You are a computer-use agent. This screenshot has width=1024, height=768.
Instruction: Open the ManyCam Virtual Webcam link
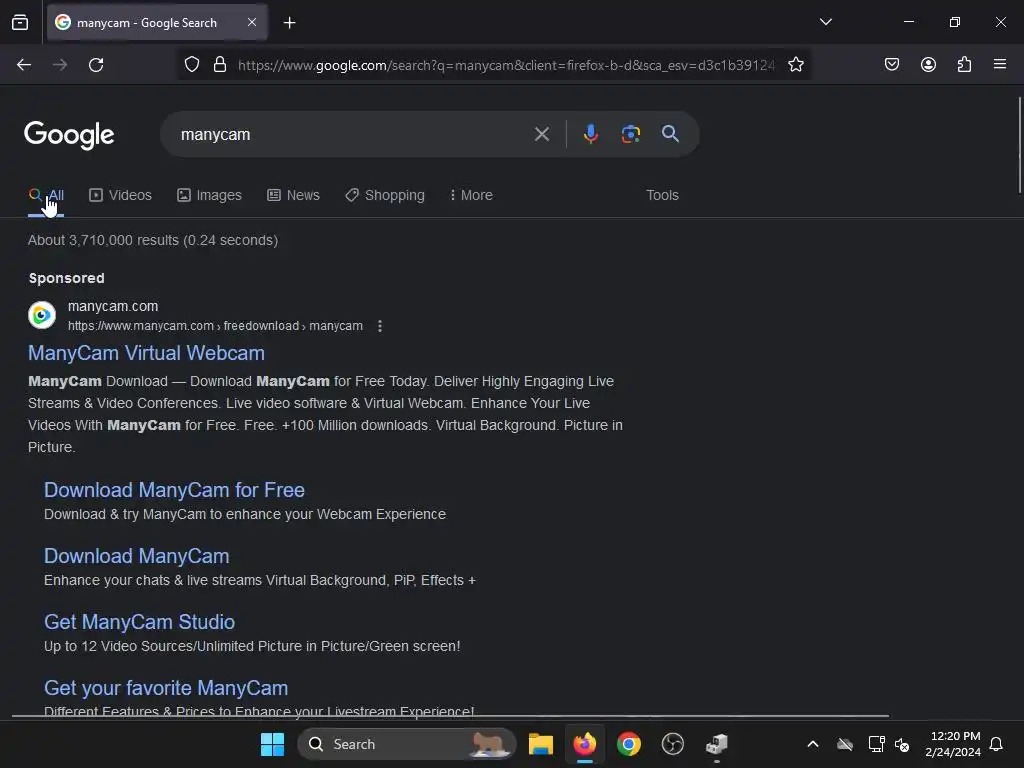tap(146, 353)
